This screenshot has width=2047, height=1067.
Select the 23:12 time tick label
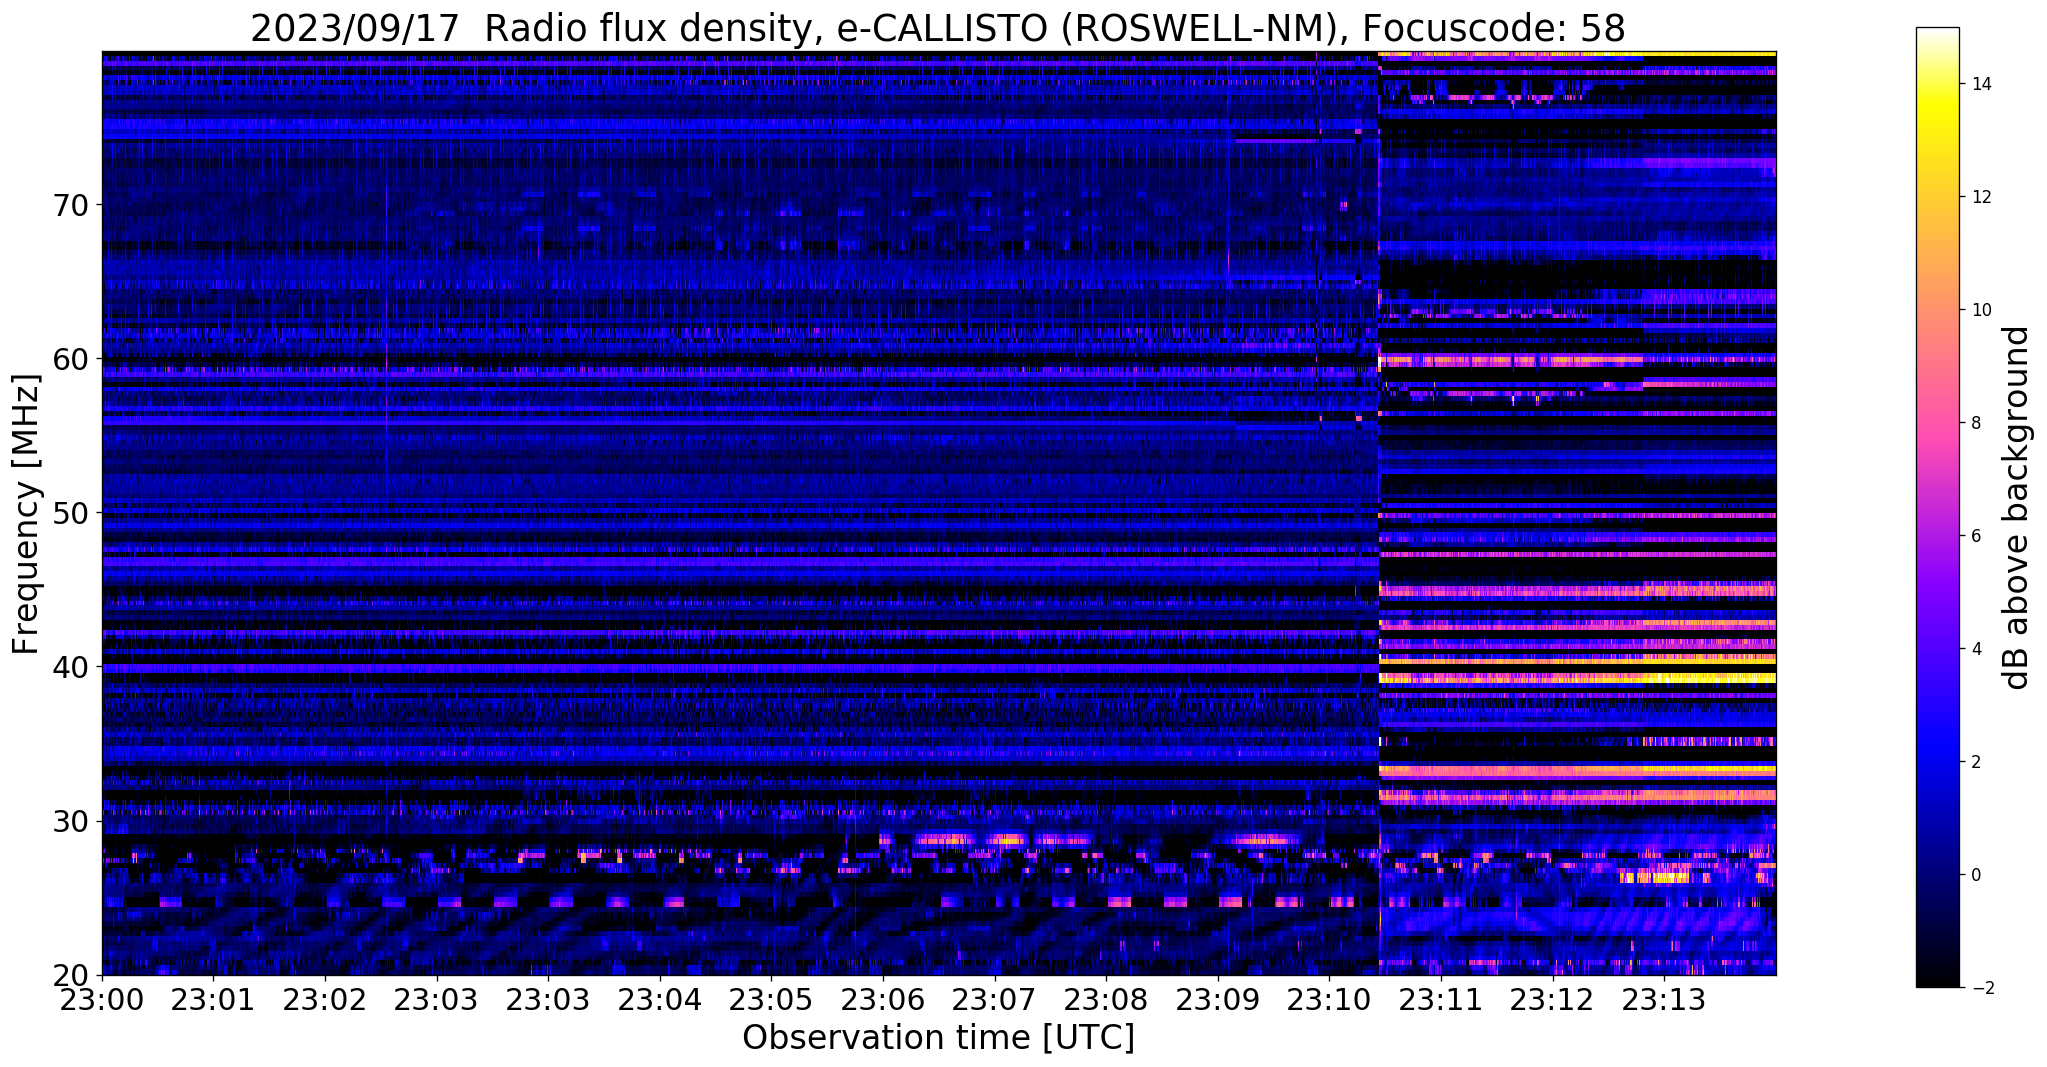coord(1553,999)
